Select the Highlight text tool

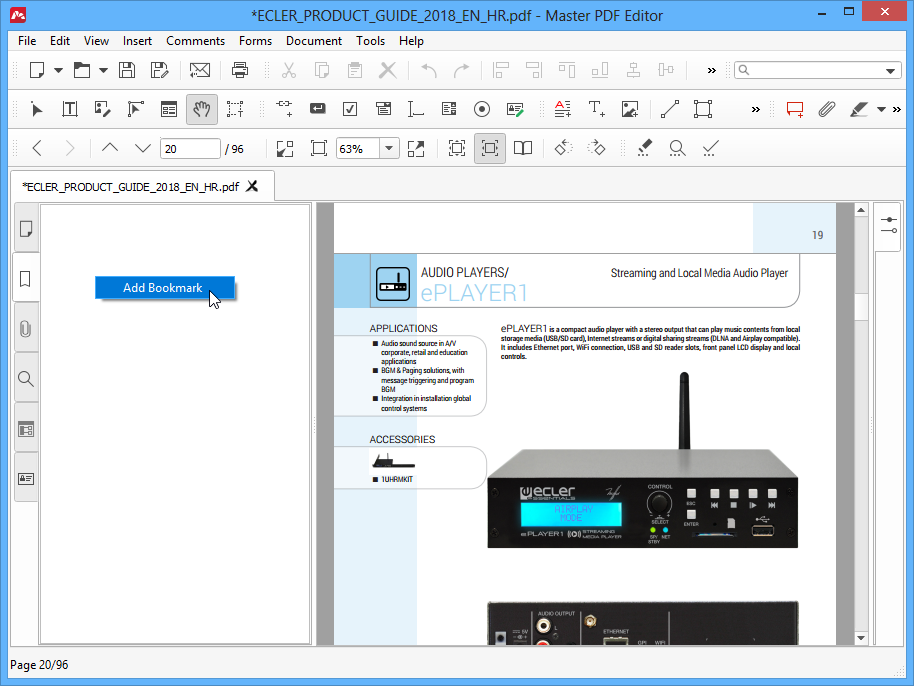point(859,110)
